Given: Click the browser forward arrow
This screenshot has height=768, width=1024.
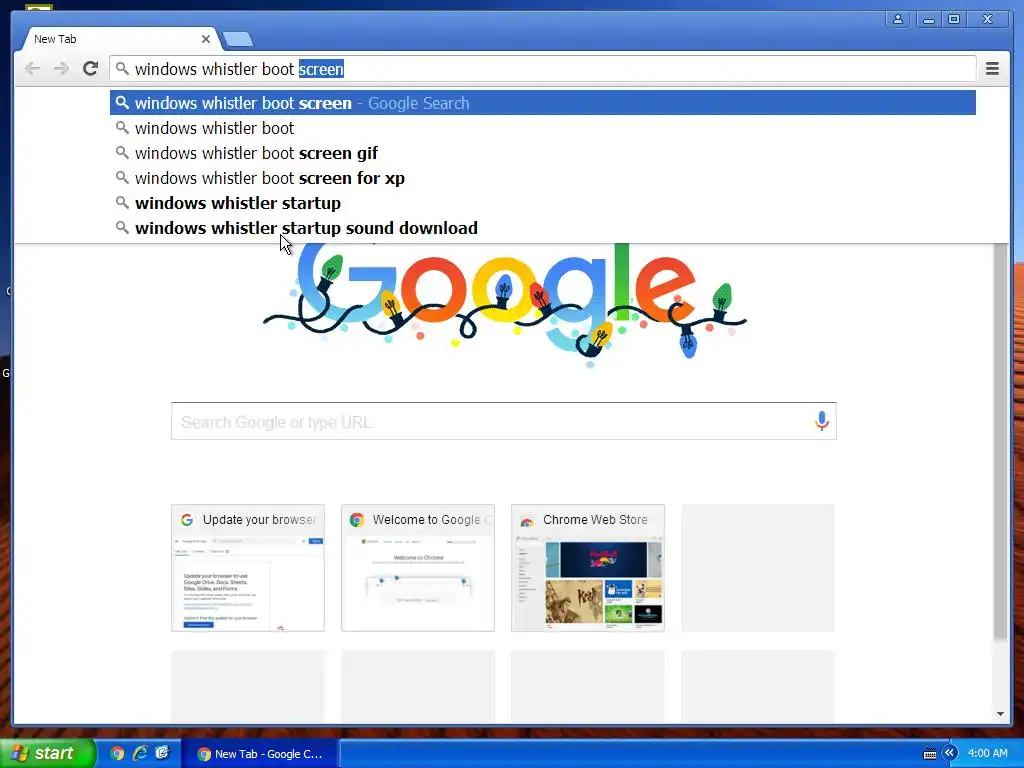Looking at the screenshot, I should coord(61,69).
